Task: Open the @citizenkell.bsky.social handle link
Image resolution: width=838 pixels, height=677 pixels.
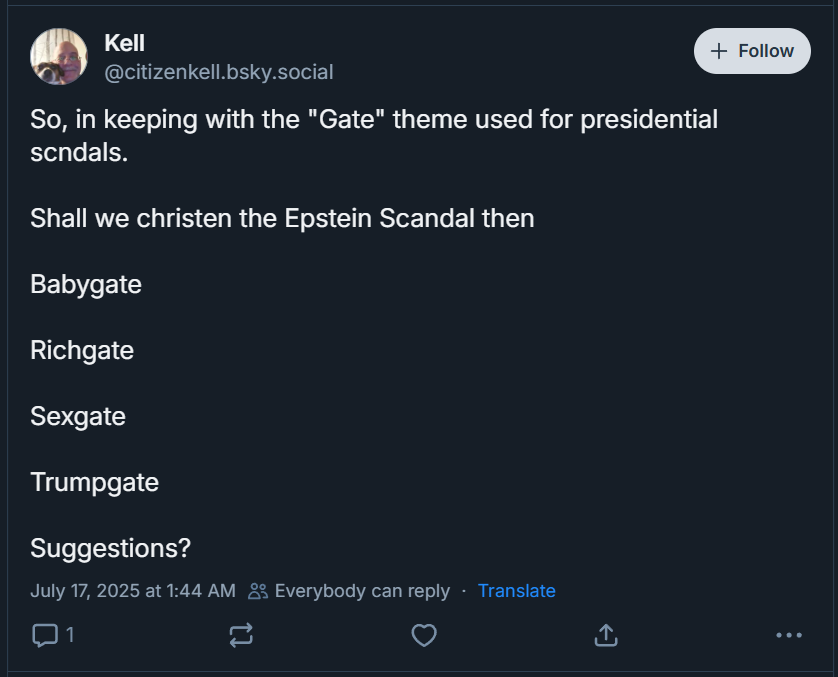Action: [x=219, y=72]
